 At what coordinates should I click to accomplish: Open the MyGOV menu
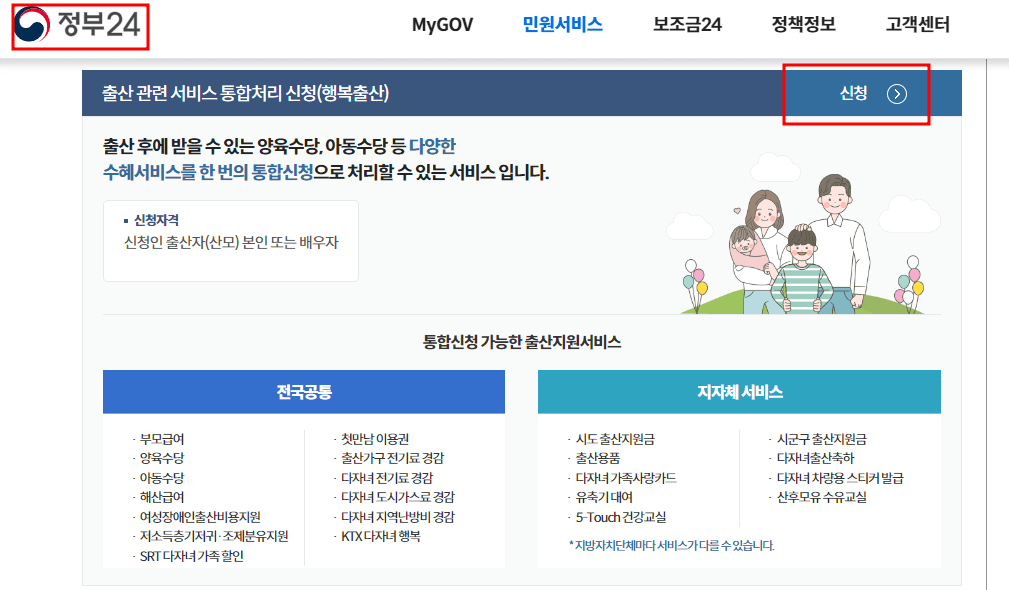tap(444, 23)
